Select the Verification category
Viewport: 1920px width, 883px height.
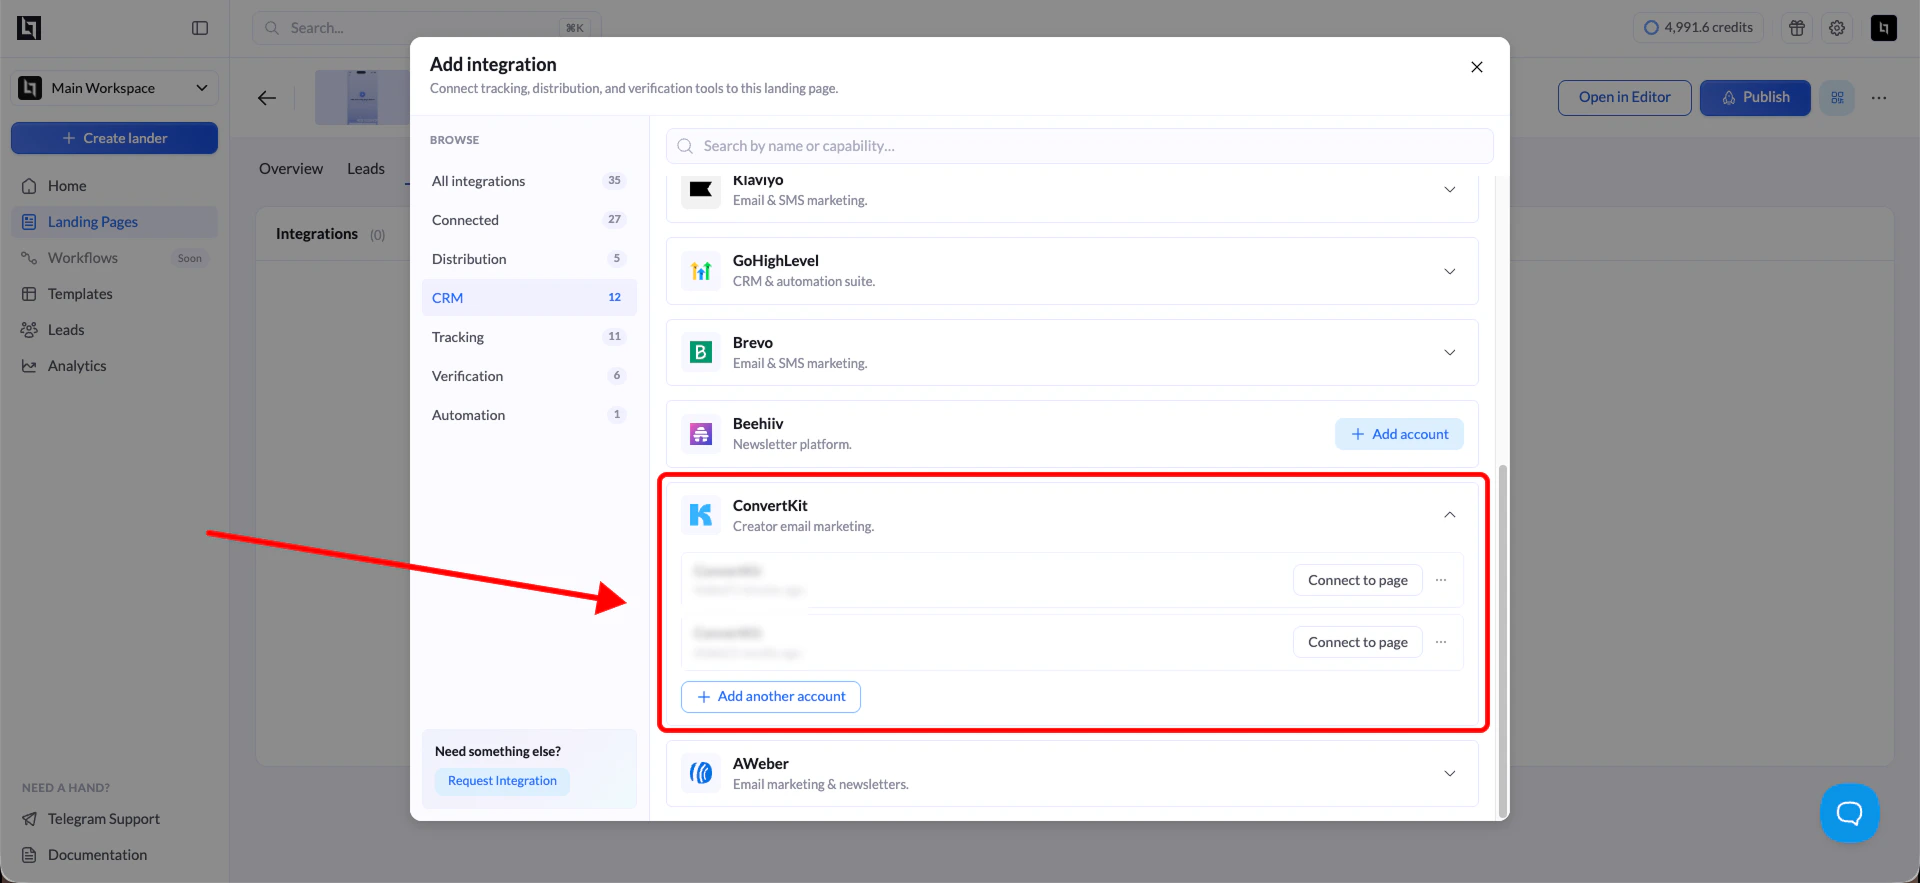[x=529, y=376]
